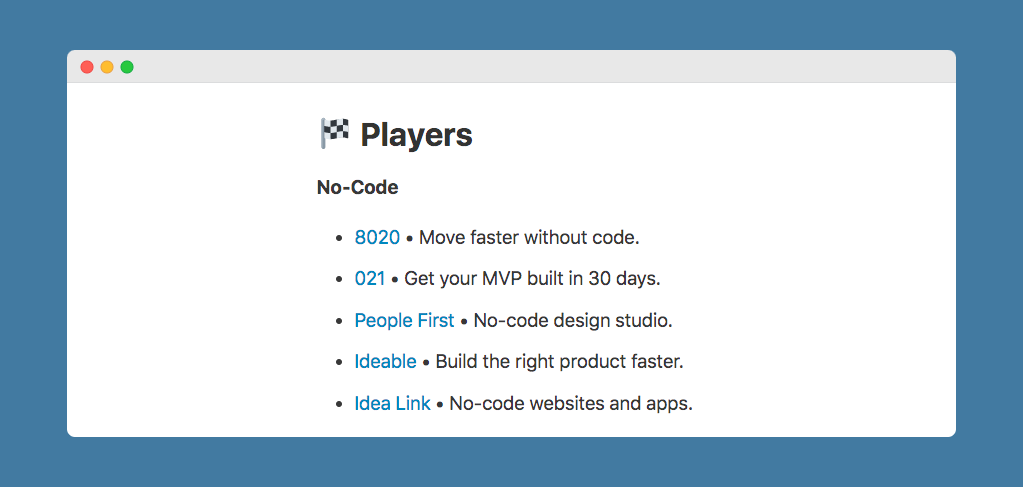Click text 'Move faster without code.'
Viewport: 1023px width, 487px height.
click(x=529, y=237)
